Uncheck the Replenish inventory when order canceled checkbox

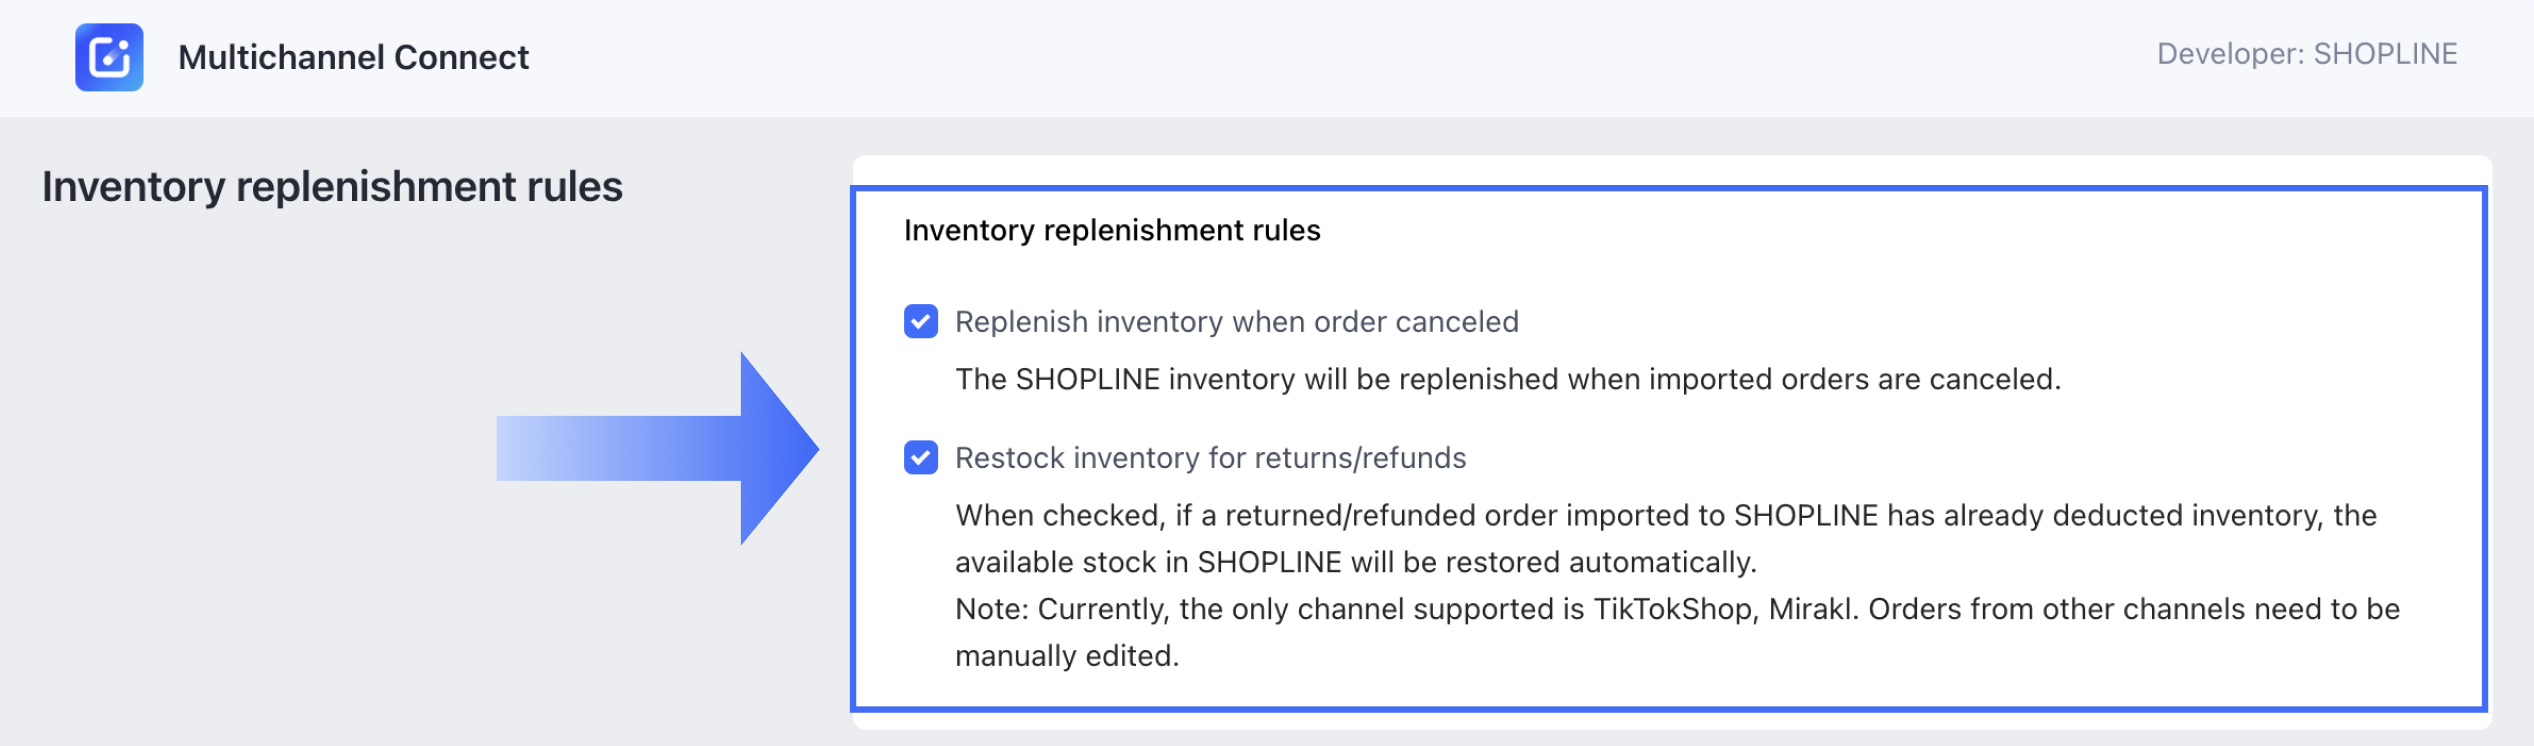pyautogui.click(x=920, y=322)
